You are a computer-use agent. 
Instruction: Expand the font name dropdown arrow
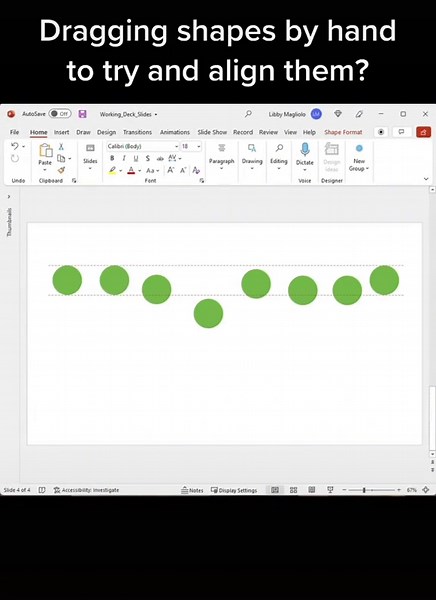tap(176, 147)
